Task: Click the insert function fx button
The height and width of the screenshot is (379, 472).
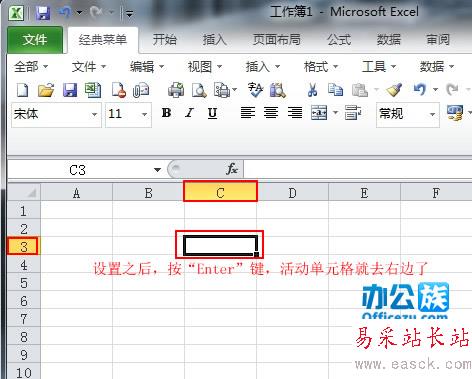Action: 232,169
